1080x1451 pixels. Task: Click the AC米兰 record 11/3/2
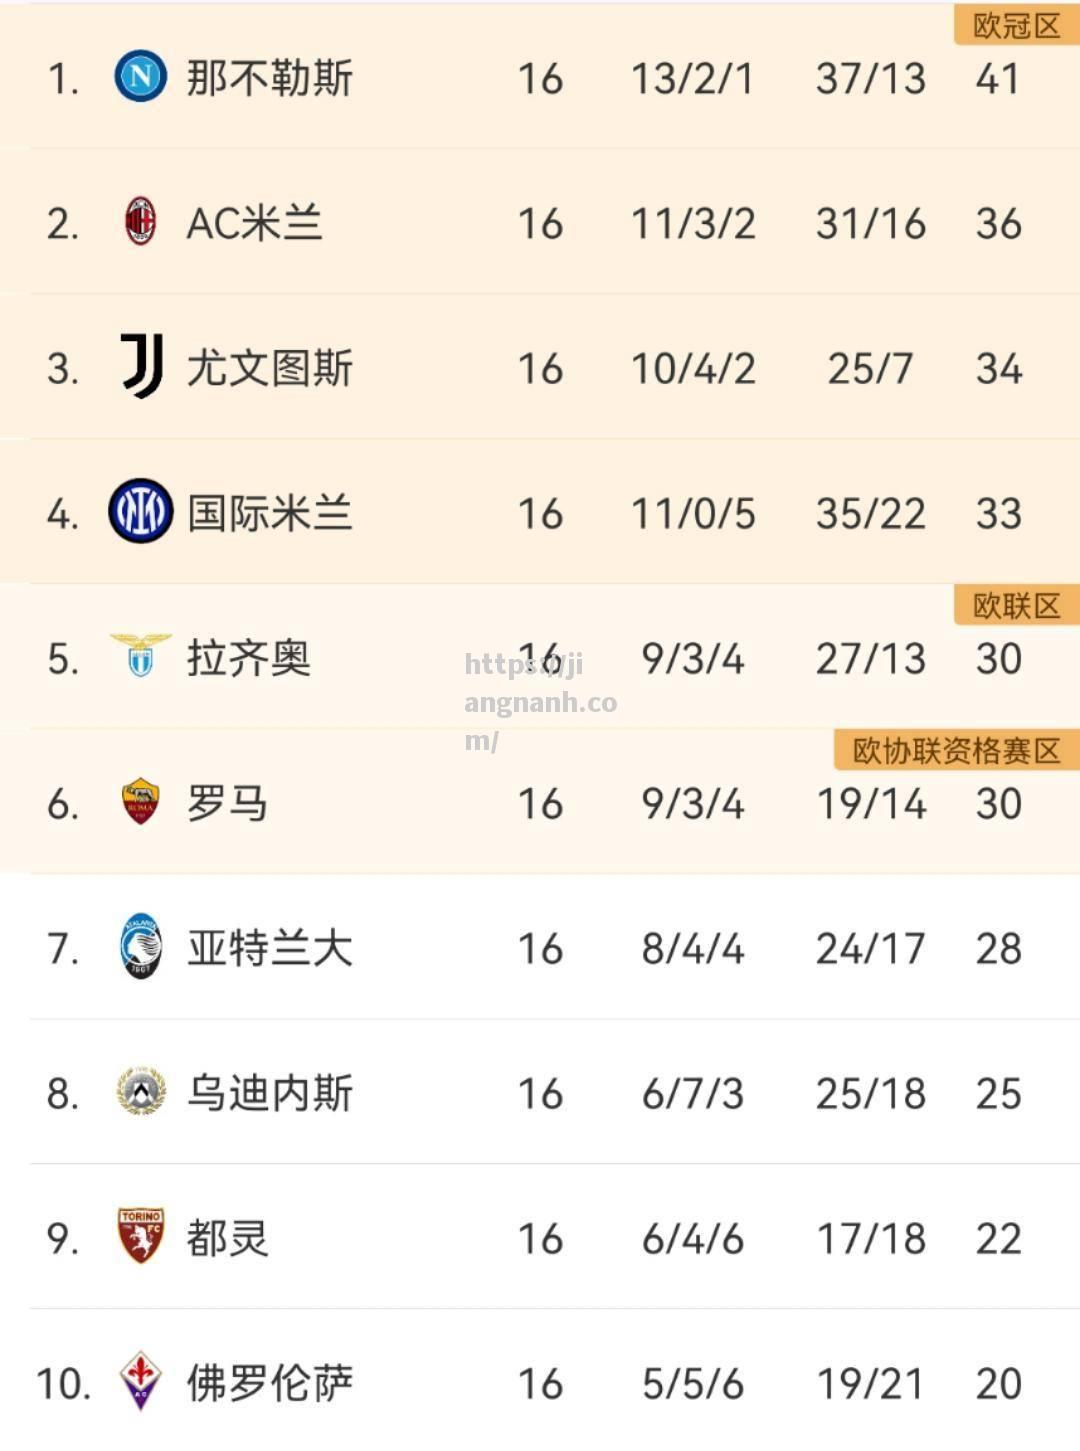[x=693, y=224]
